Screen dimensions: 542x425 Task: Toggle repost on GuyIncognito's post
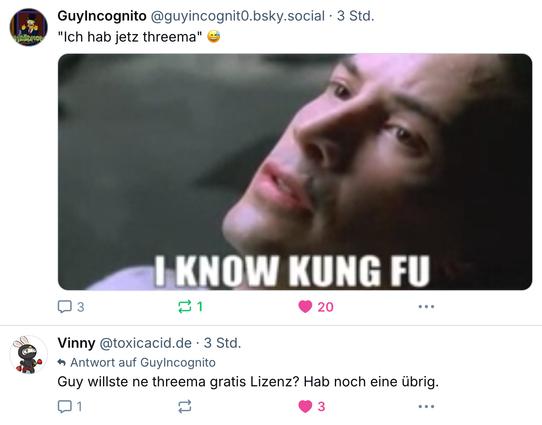[185, 306]
